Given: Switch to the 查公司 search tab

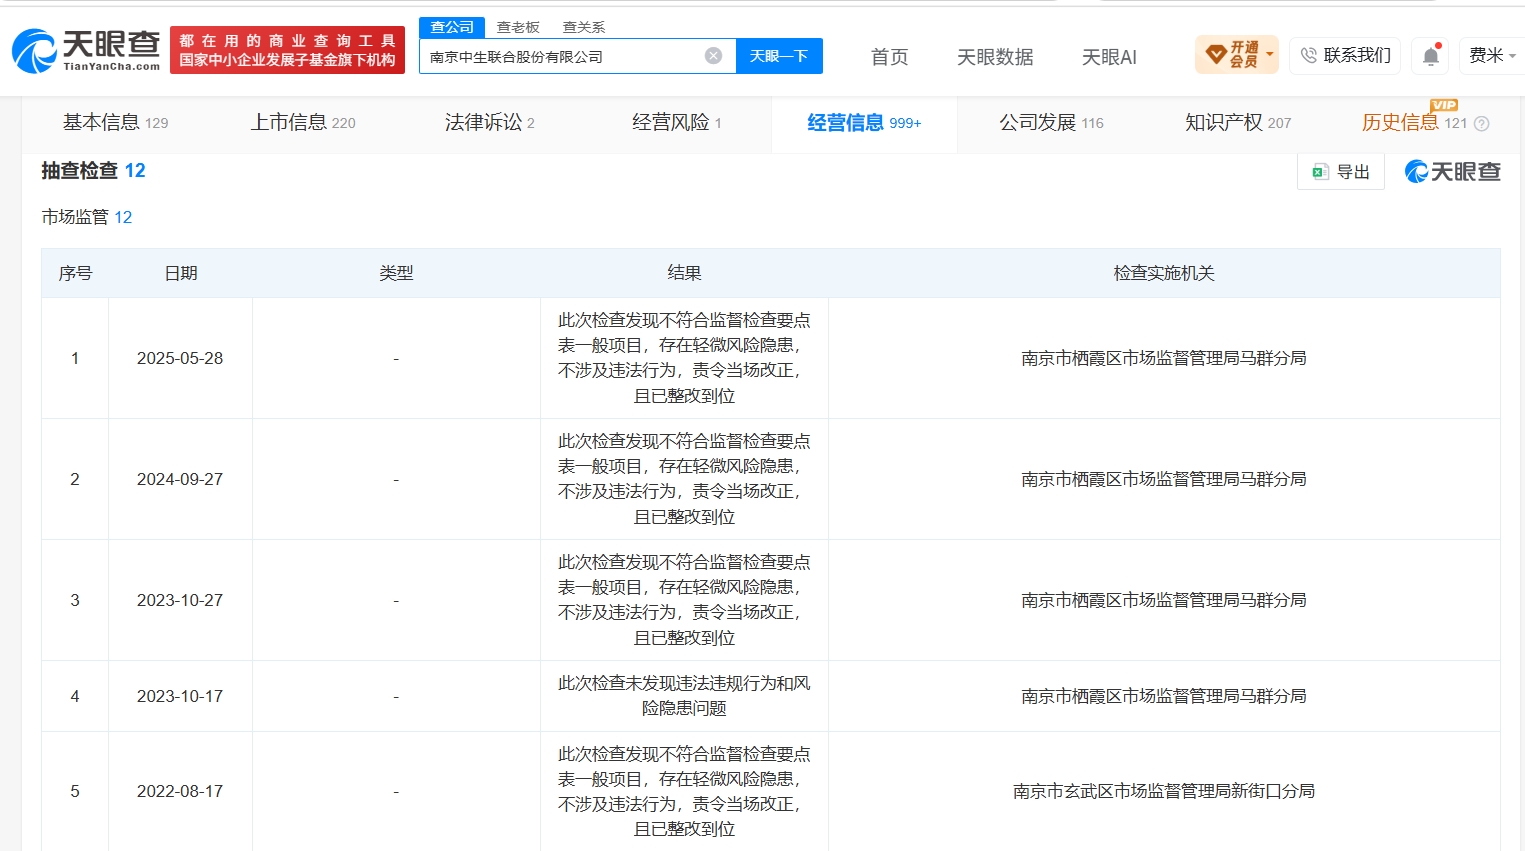Looking at the screenshot, I should 452,27.
